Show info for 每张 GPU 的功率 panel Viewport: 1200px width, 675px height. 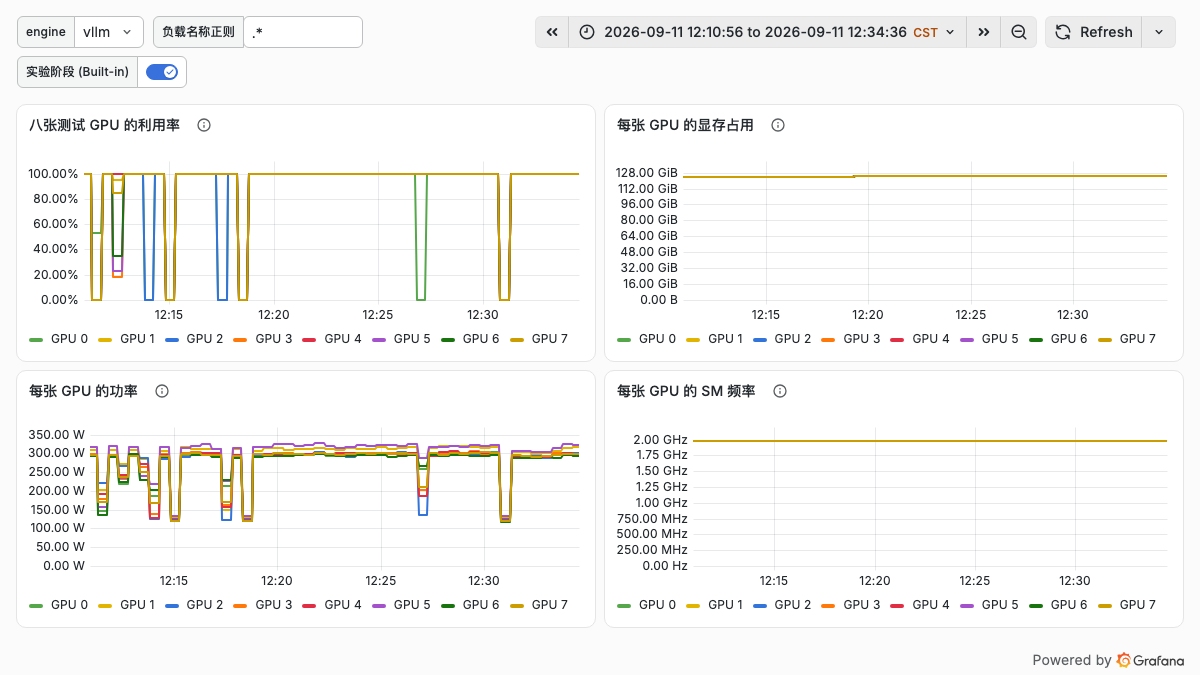(x=162, y=391)
